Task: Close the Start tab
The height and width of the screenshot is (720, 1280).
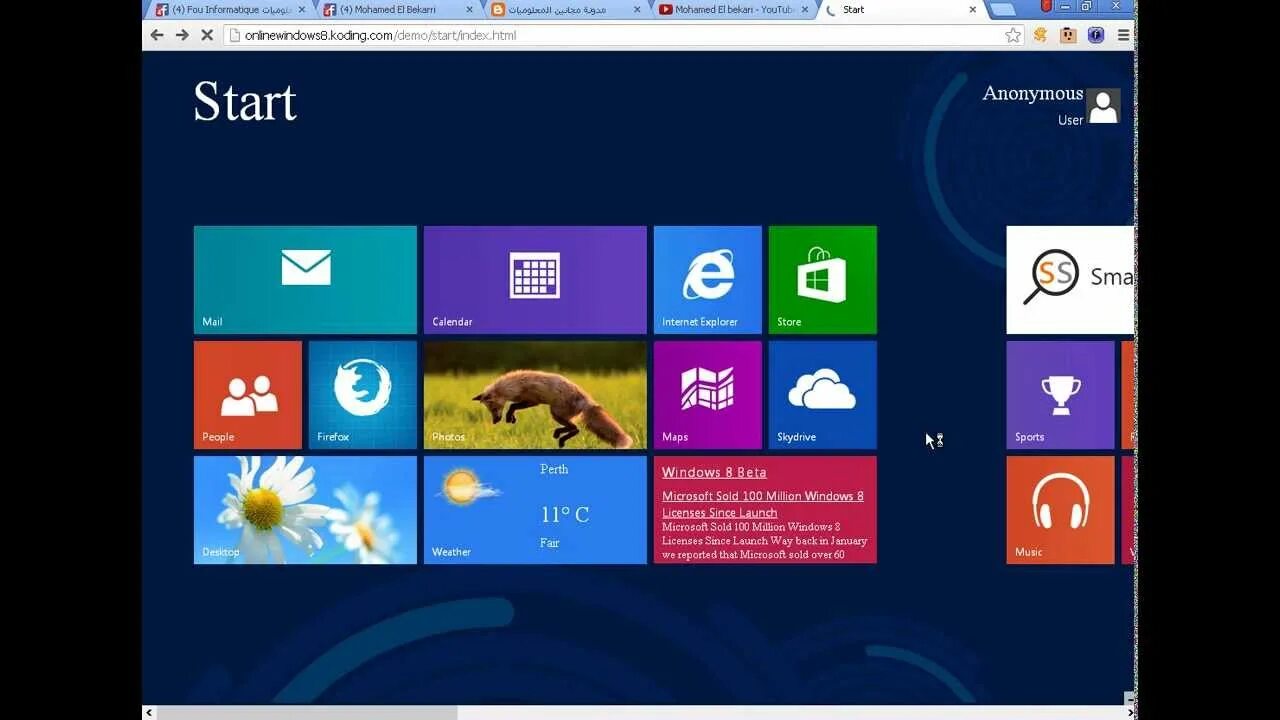Action: 972,10
